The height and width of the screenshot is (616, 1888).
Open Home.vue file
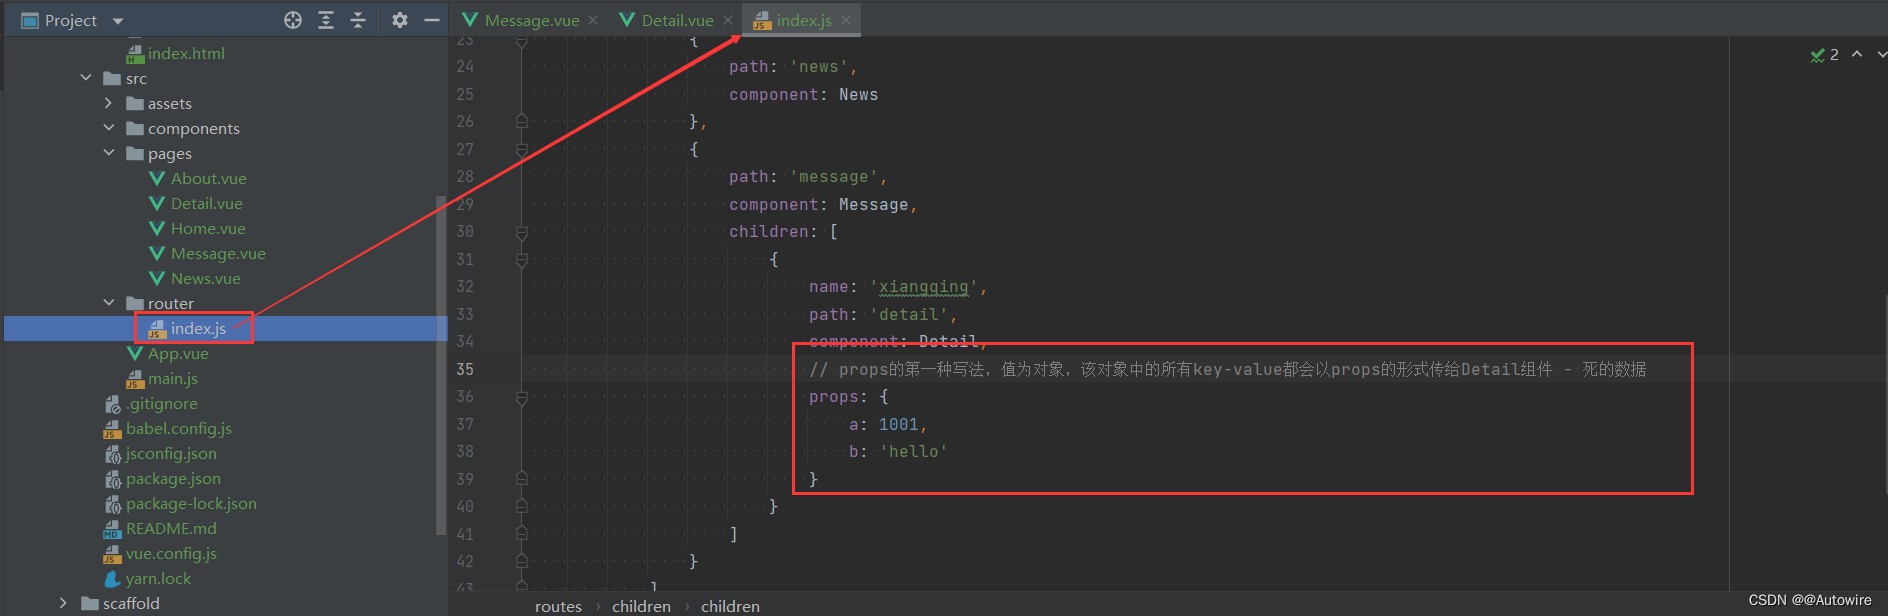[208, 229]
